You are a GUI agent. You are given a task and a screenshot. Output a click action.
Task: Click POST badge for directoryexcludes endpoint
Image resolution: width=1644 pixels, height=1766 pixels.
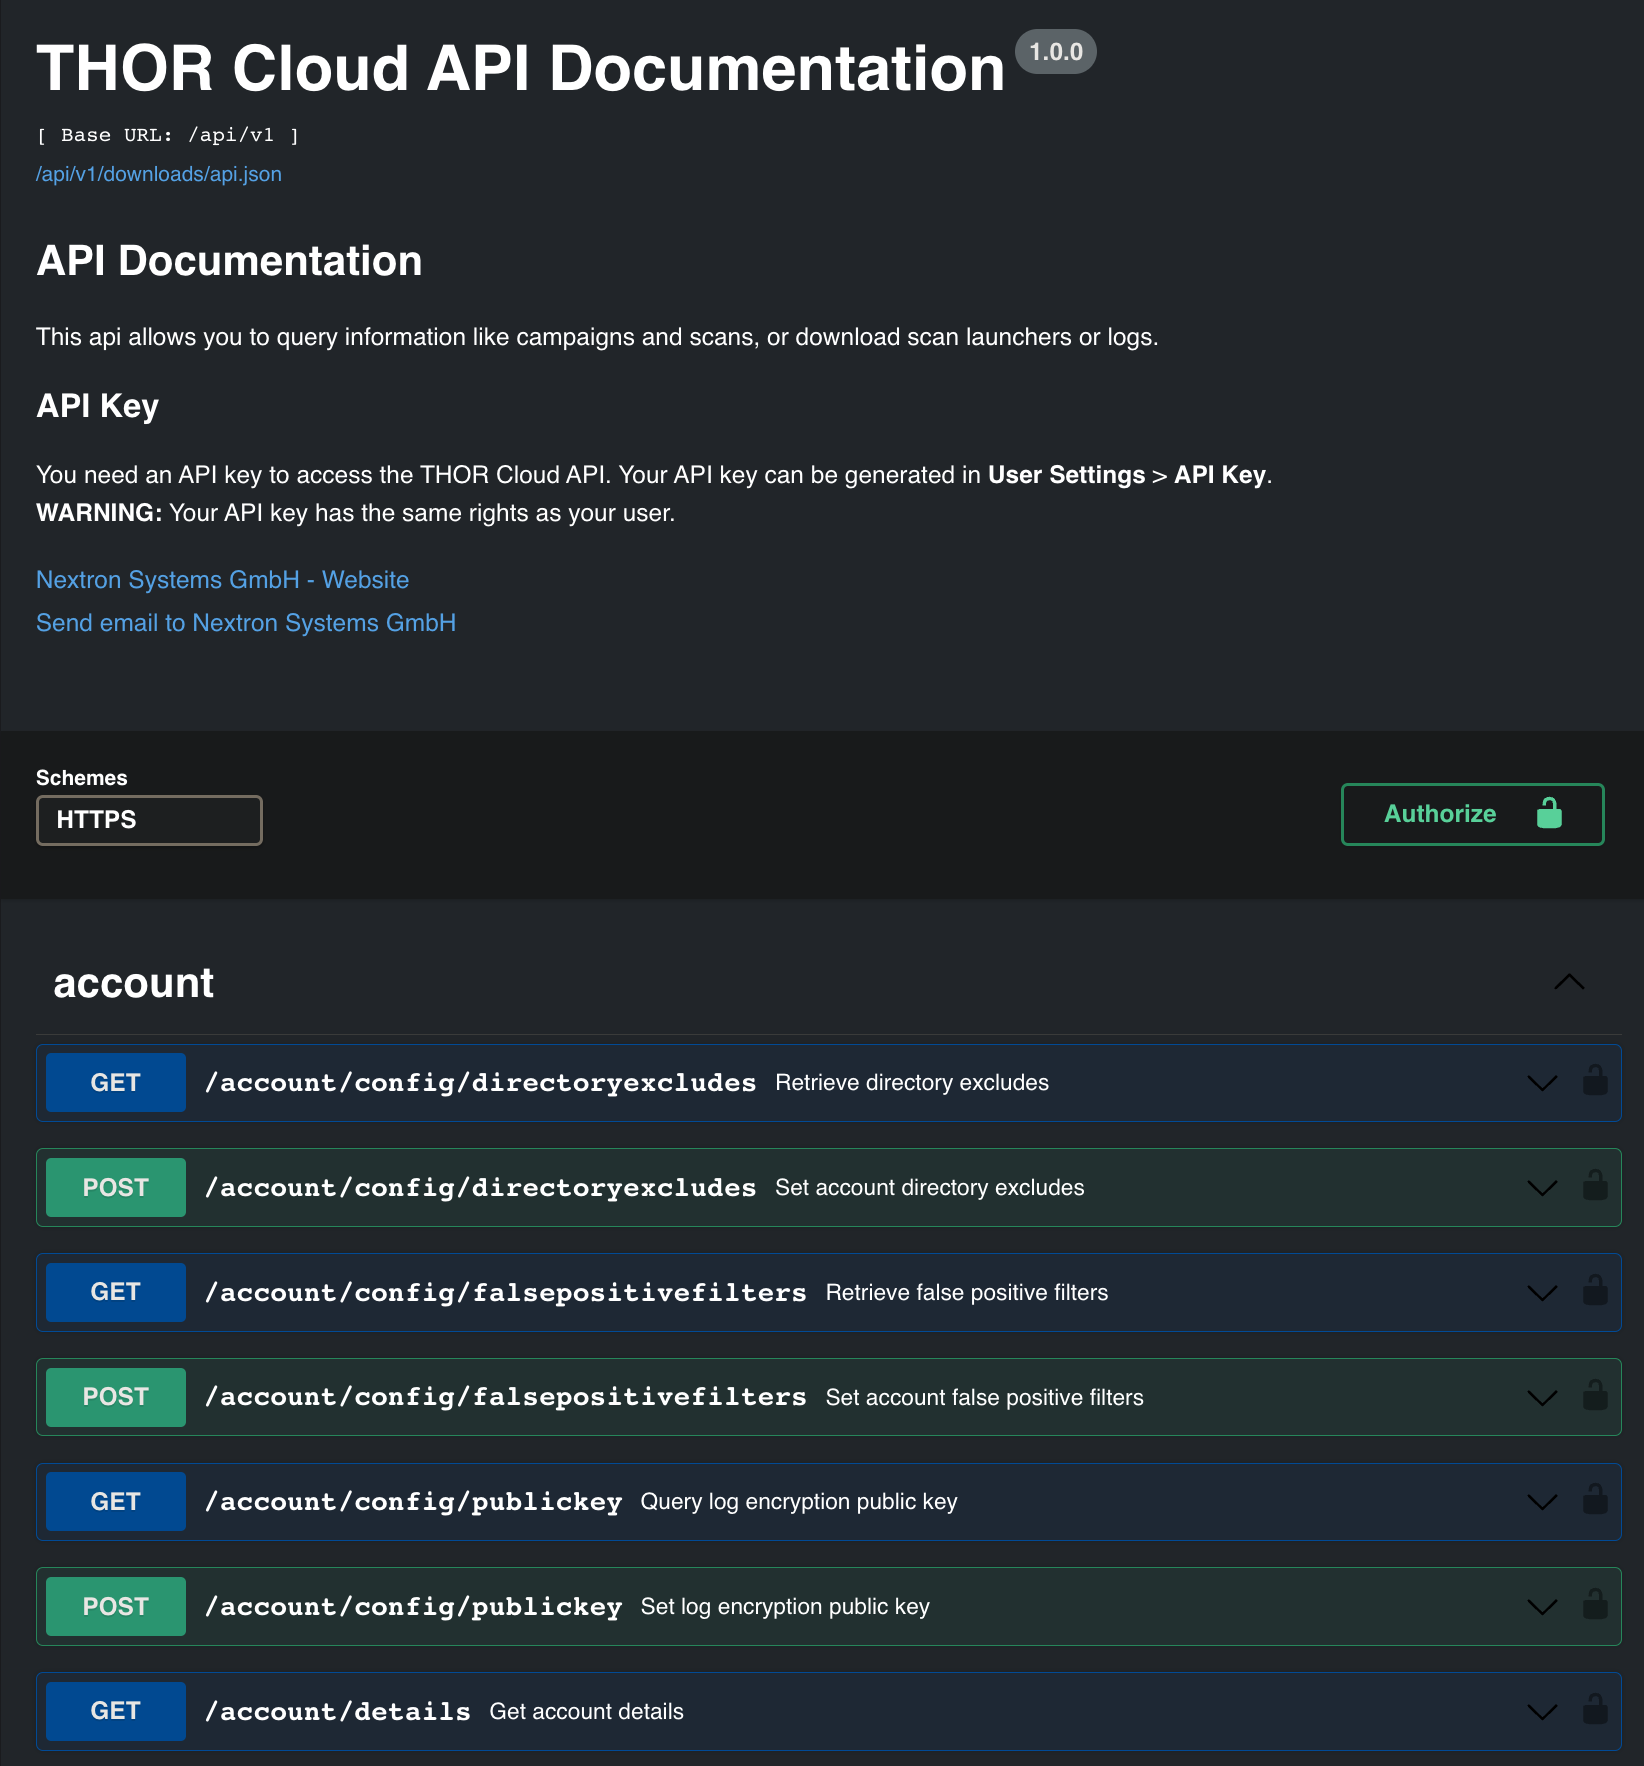click(x=116, y=1188)
